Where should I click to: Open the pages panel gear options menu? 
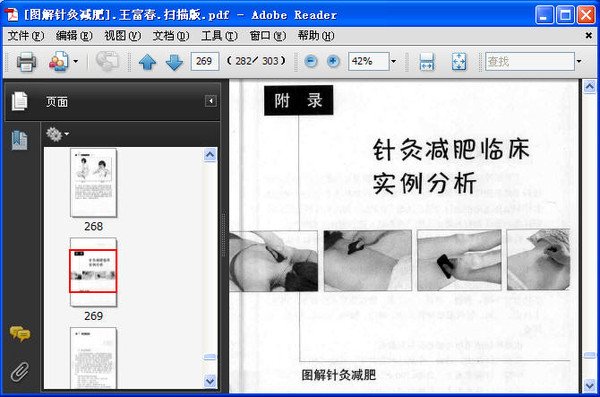[x=57, y=134]
